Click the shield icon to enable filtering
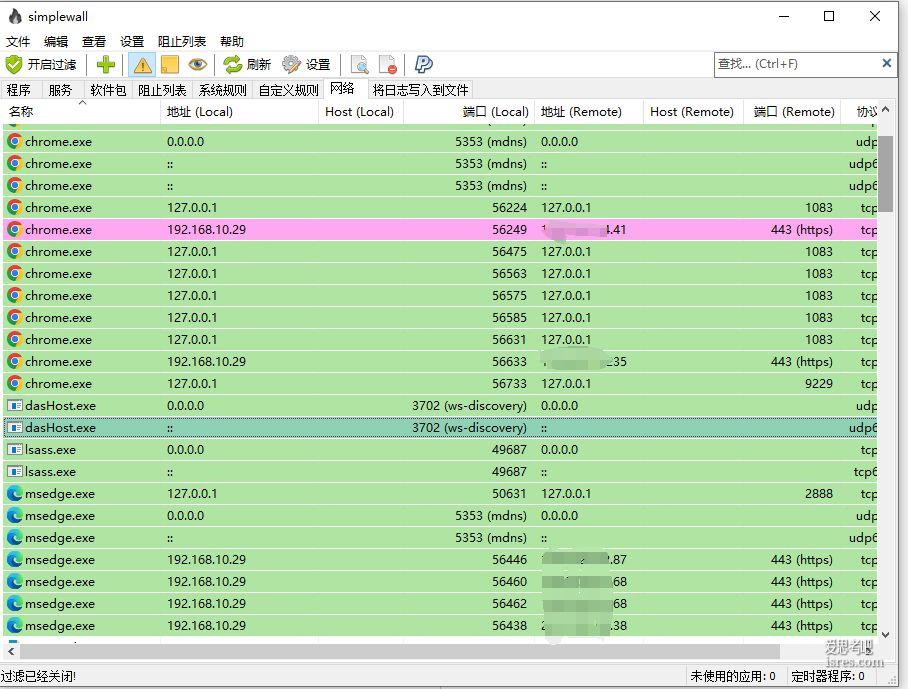The height and width of the screenshot is (689, 908). (x=14, y=64)
